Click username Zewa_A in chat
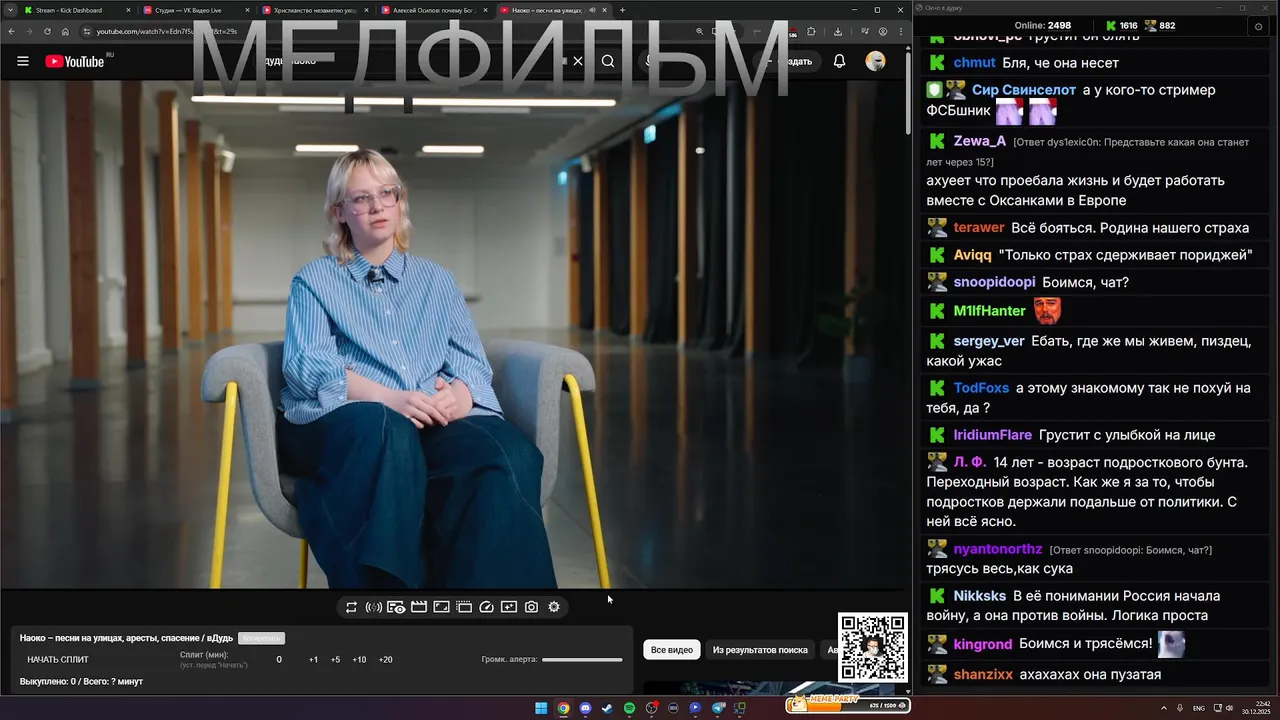Viewport: 1280px width, 720px height. click(x=979, y=141)
